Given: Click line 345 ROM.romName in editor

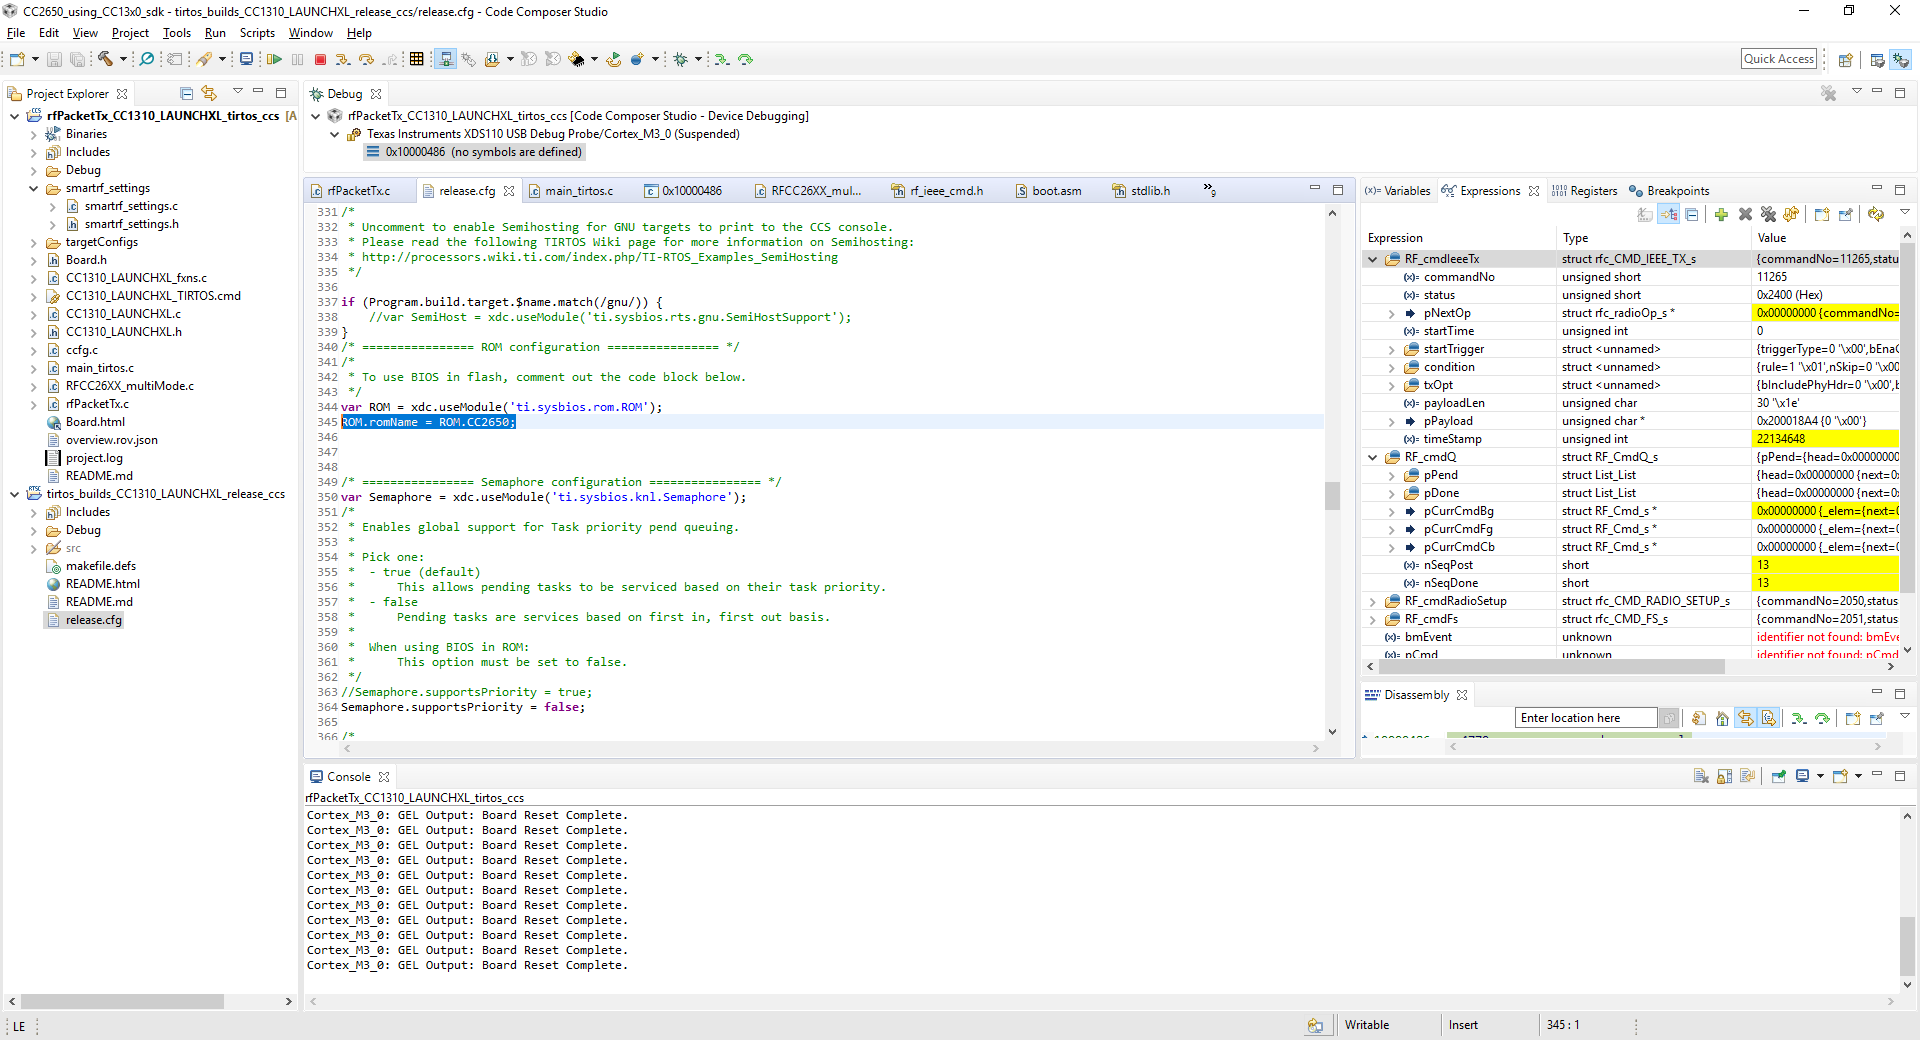Looking at the screenshot, I should coord(428,422).
